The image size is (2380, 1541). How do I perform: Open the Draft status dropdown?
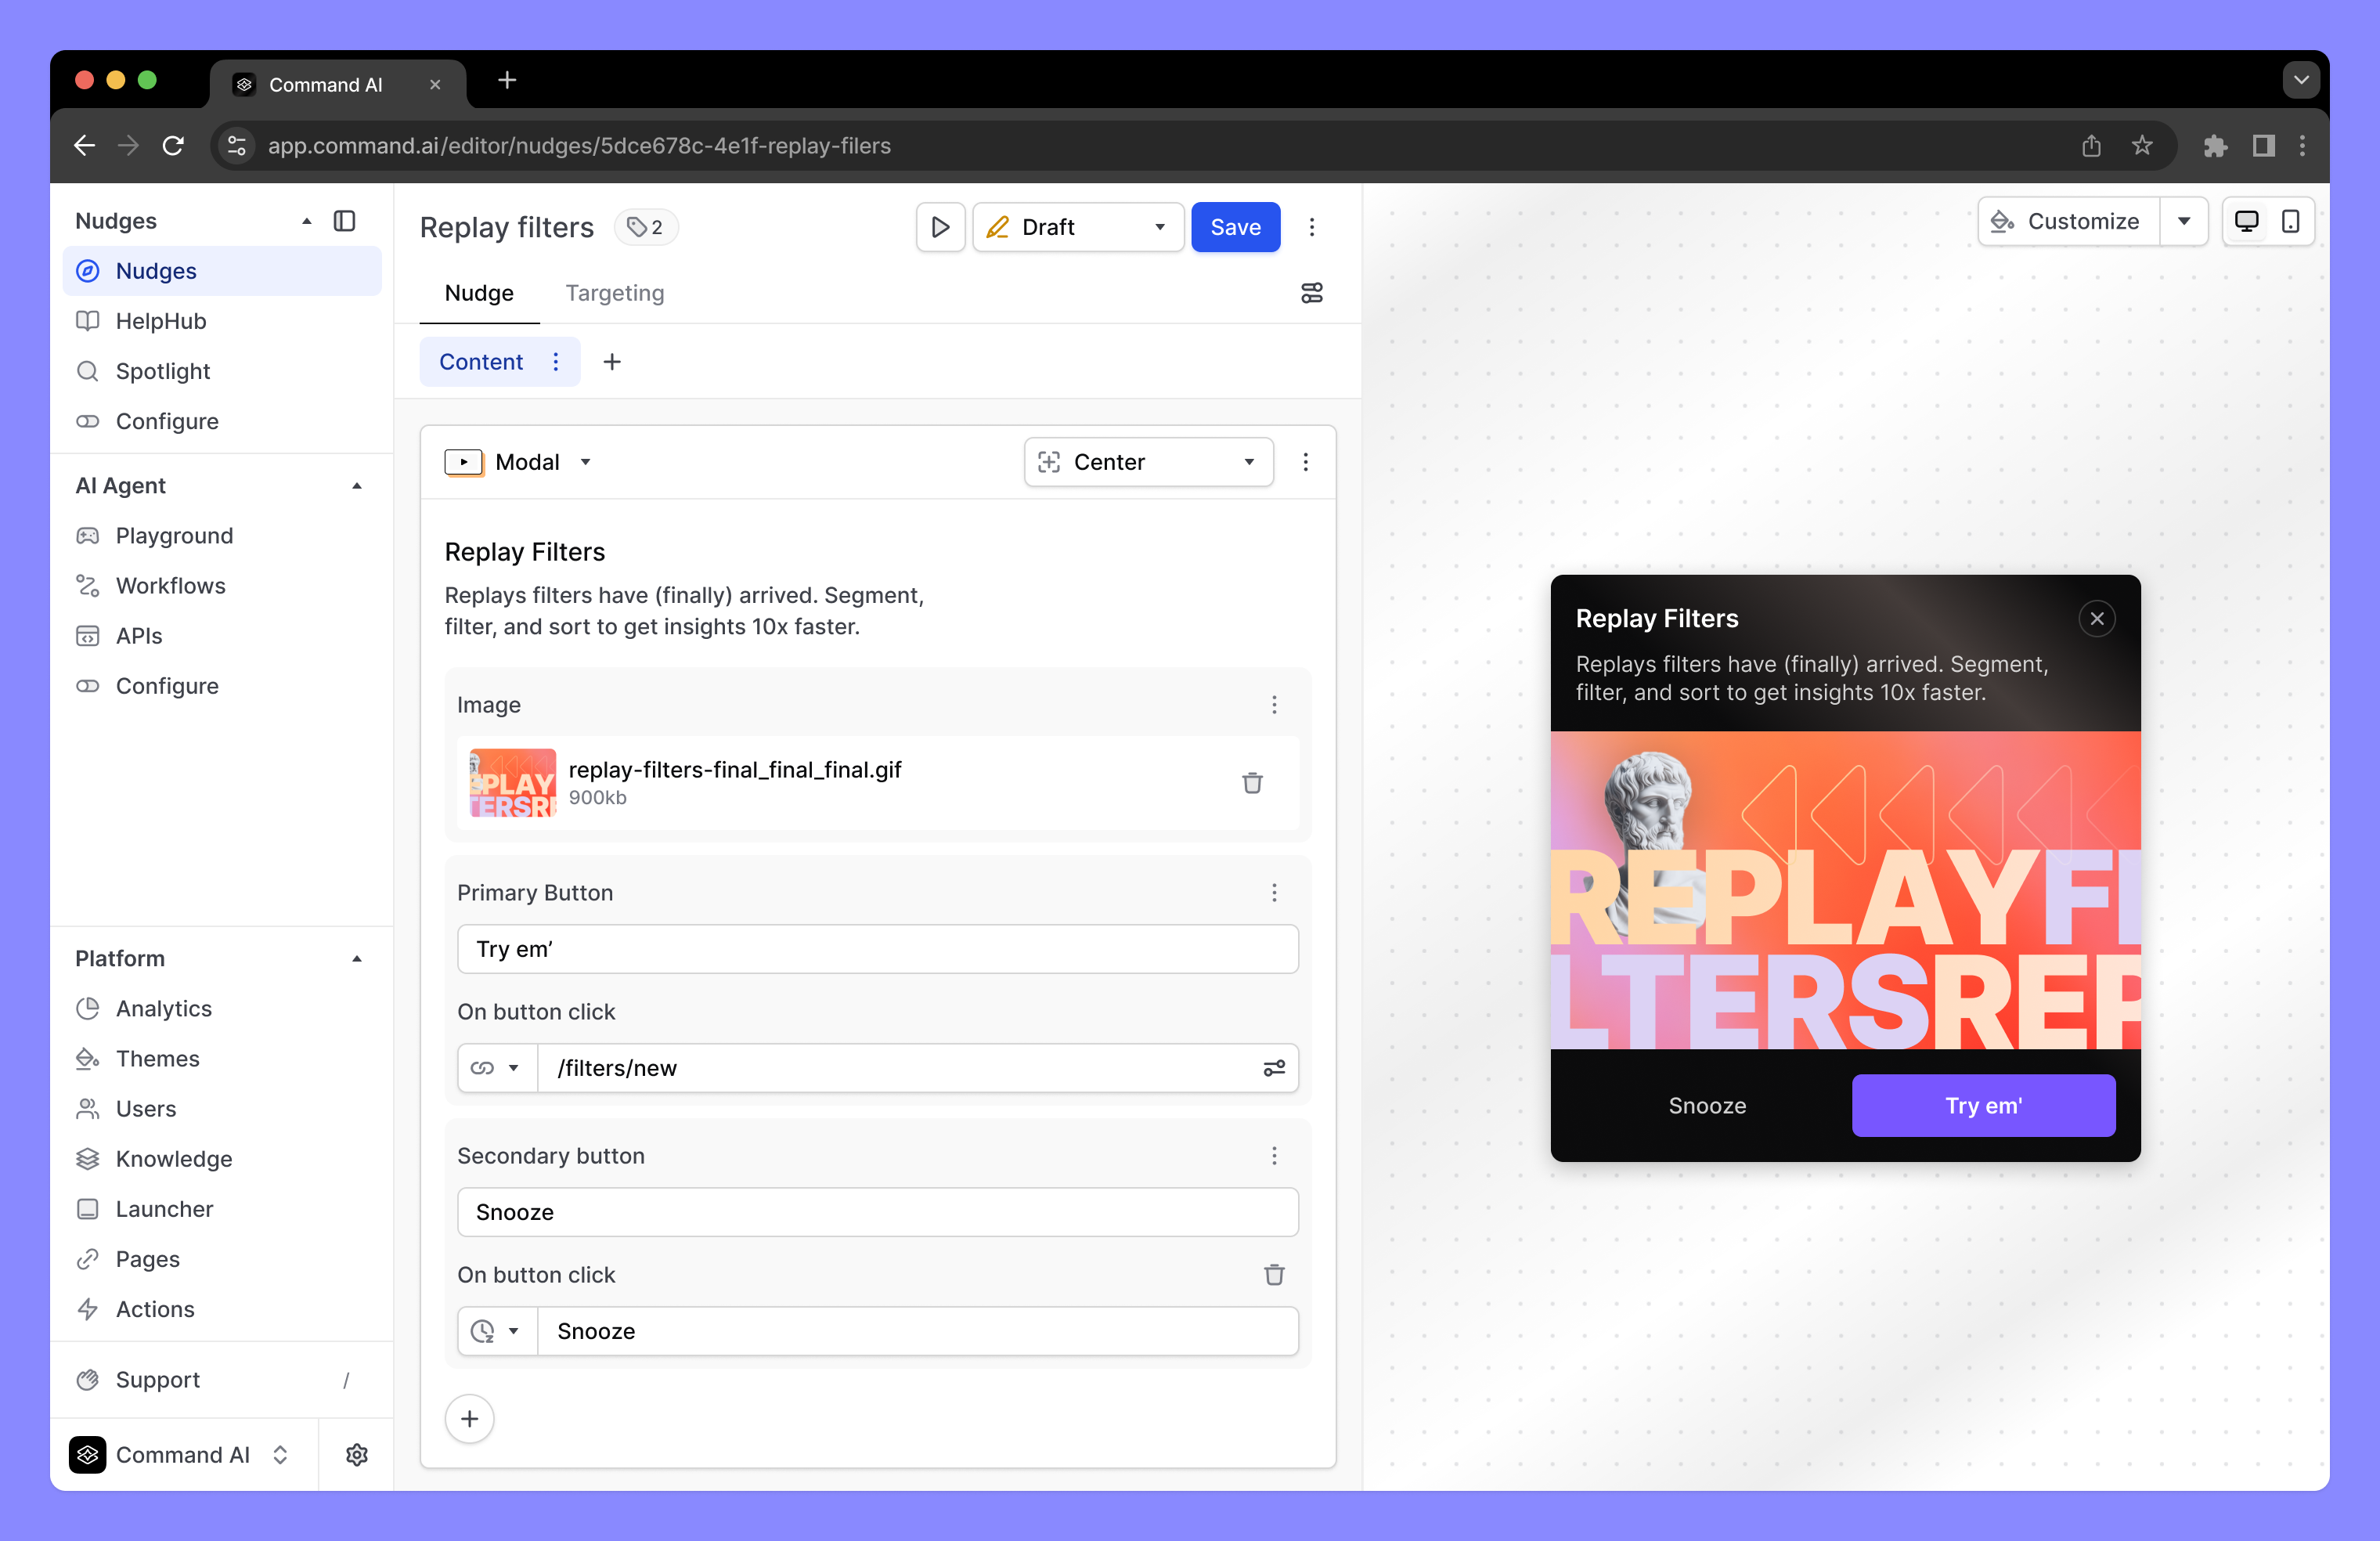tap(1078, 227)
